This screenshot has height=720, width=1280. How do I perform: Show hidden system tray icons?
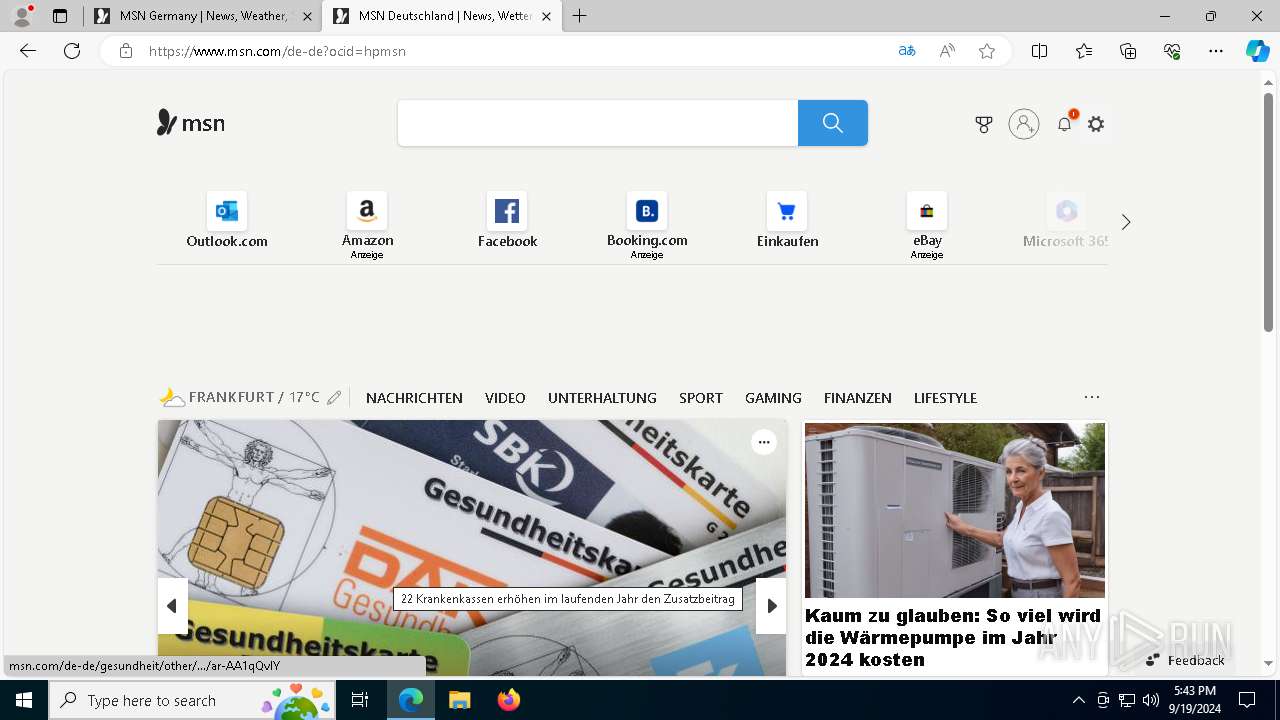point(1078,700)
